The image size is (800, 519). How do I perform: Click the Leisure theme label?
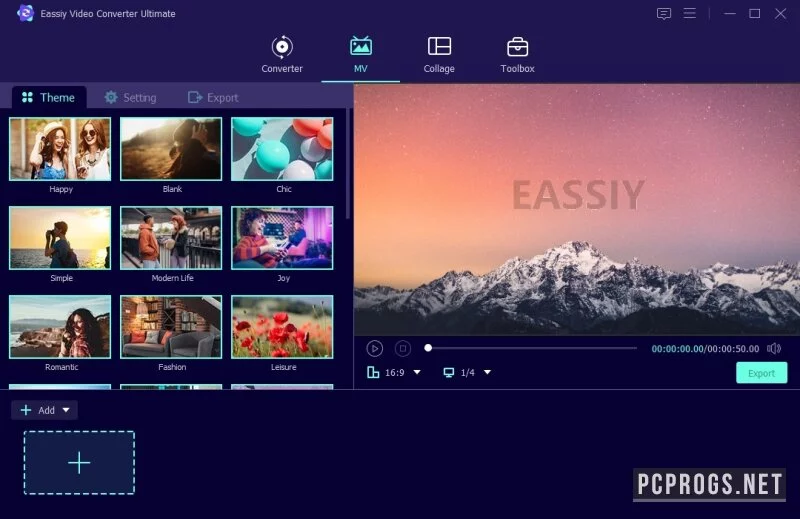283,367
